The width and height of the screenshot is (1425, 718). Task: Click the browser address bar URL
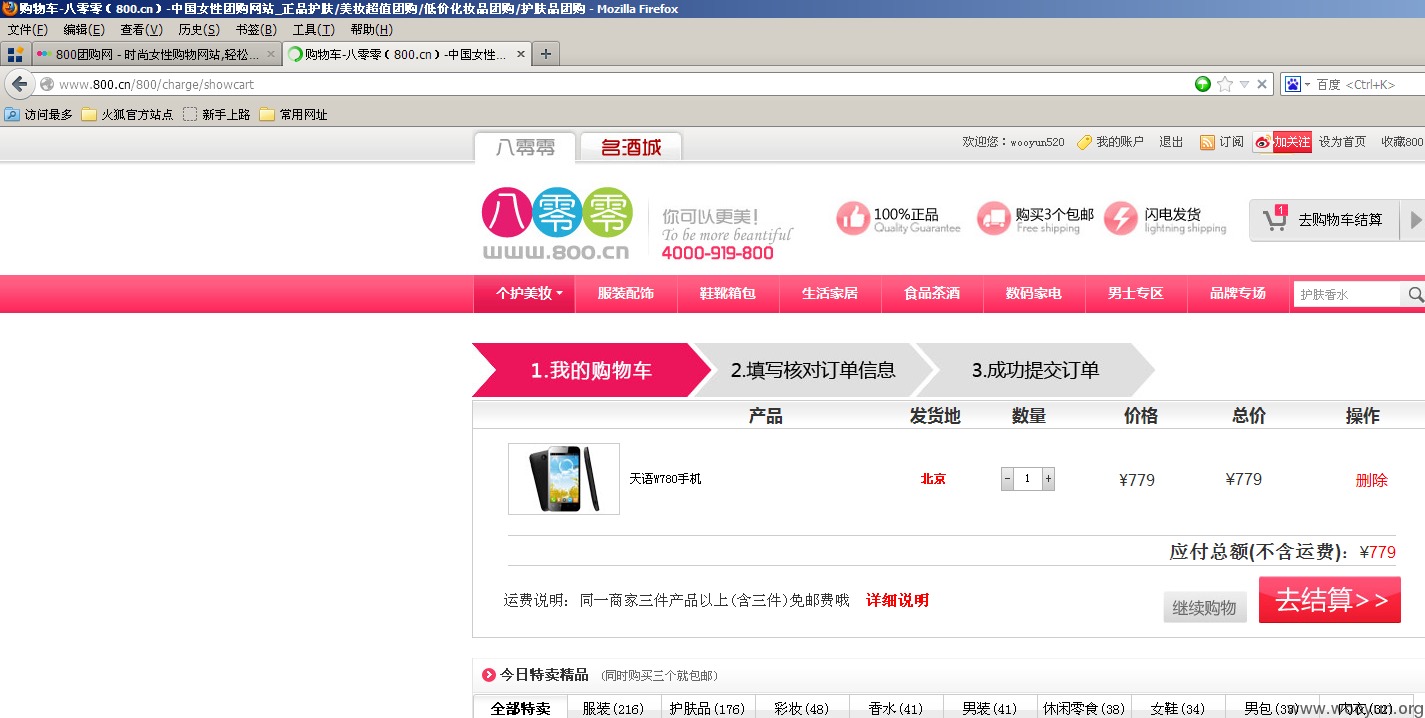coord(156,84)
